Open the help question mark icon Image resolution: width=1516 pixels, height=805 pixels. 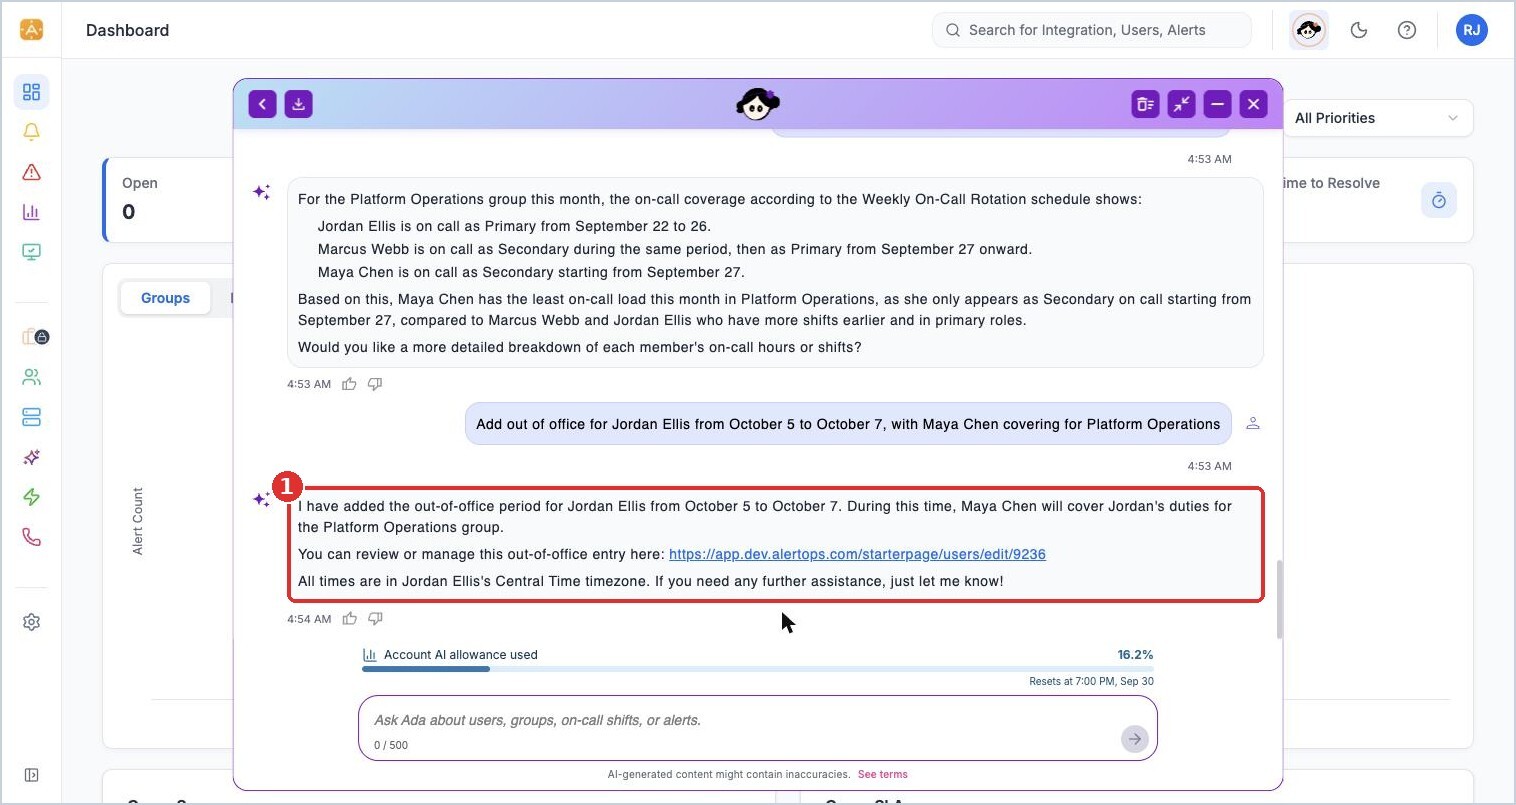1407,30
